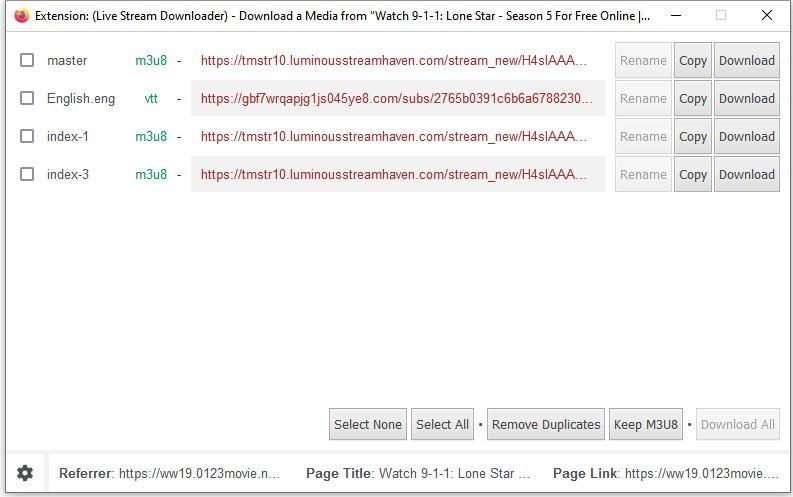Image resolution: width=793 pixels, height=497 pixels.
Task: Close the Live Stream Downloader window
Action: [766, 15]
